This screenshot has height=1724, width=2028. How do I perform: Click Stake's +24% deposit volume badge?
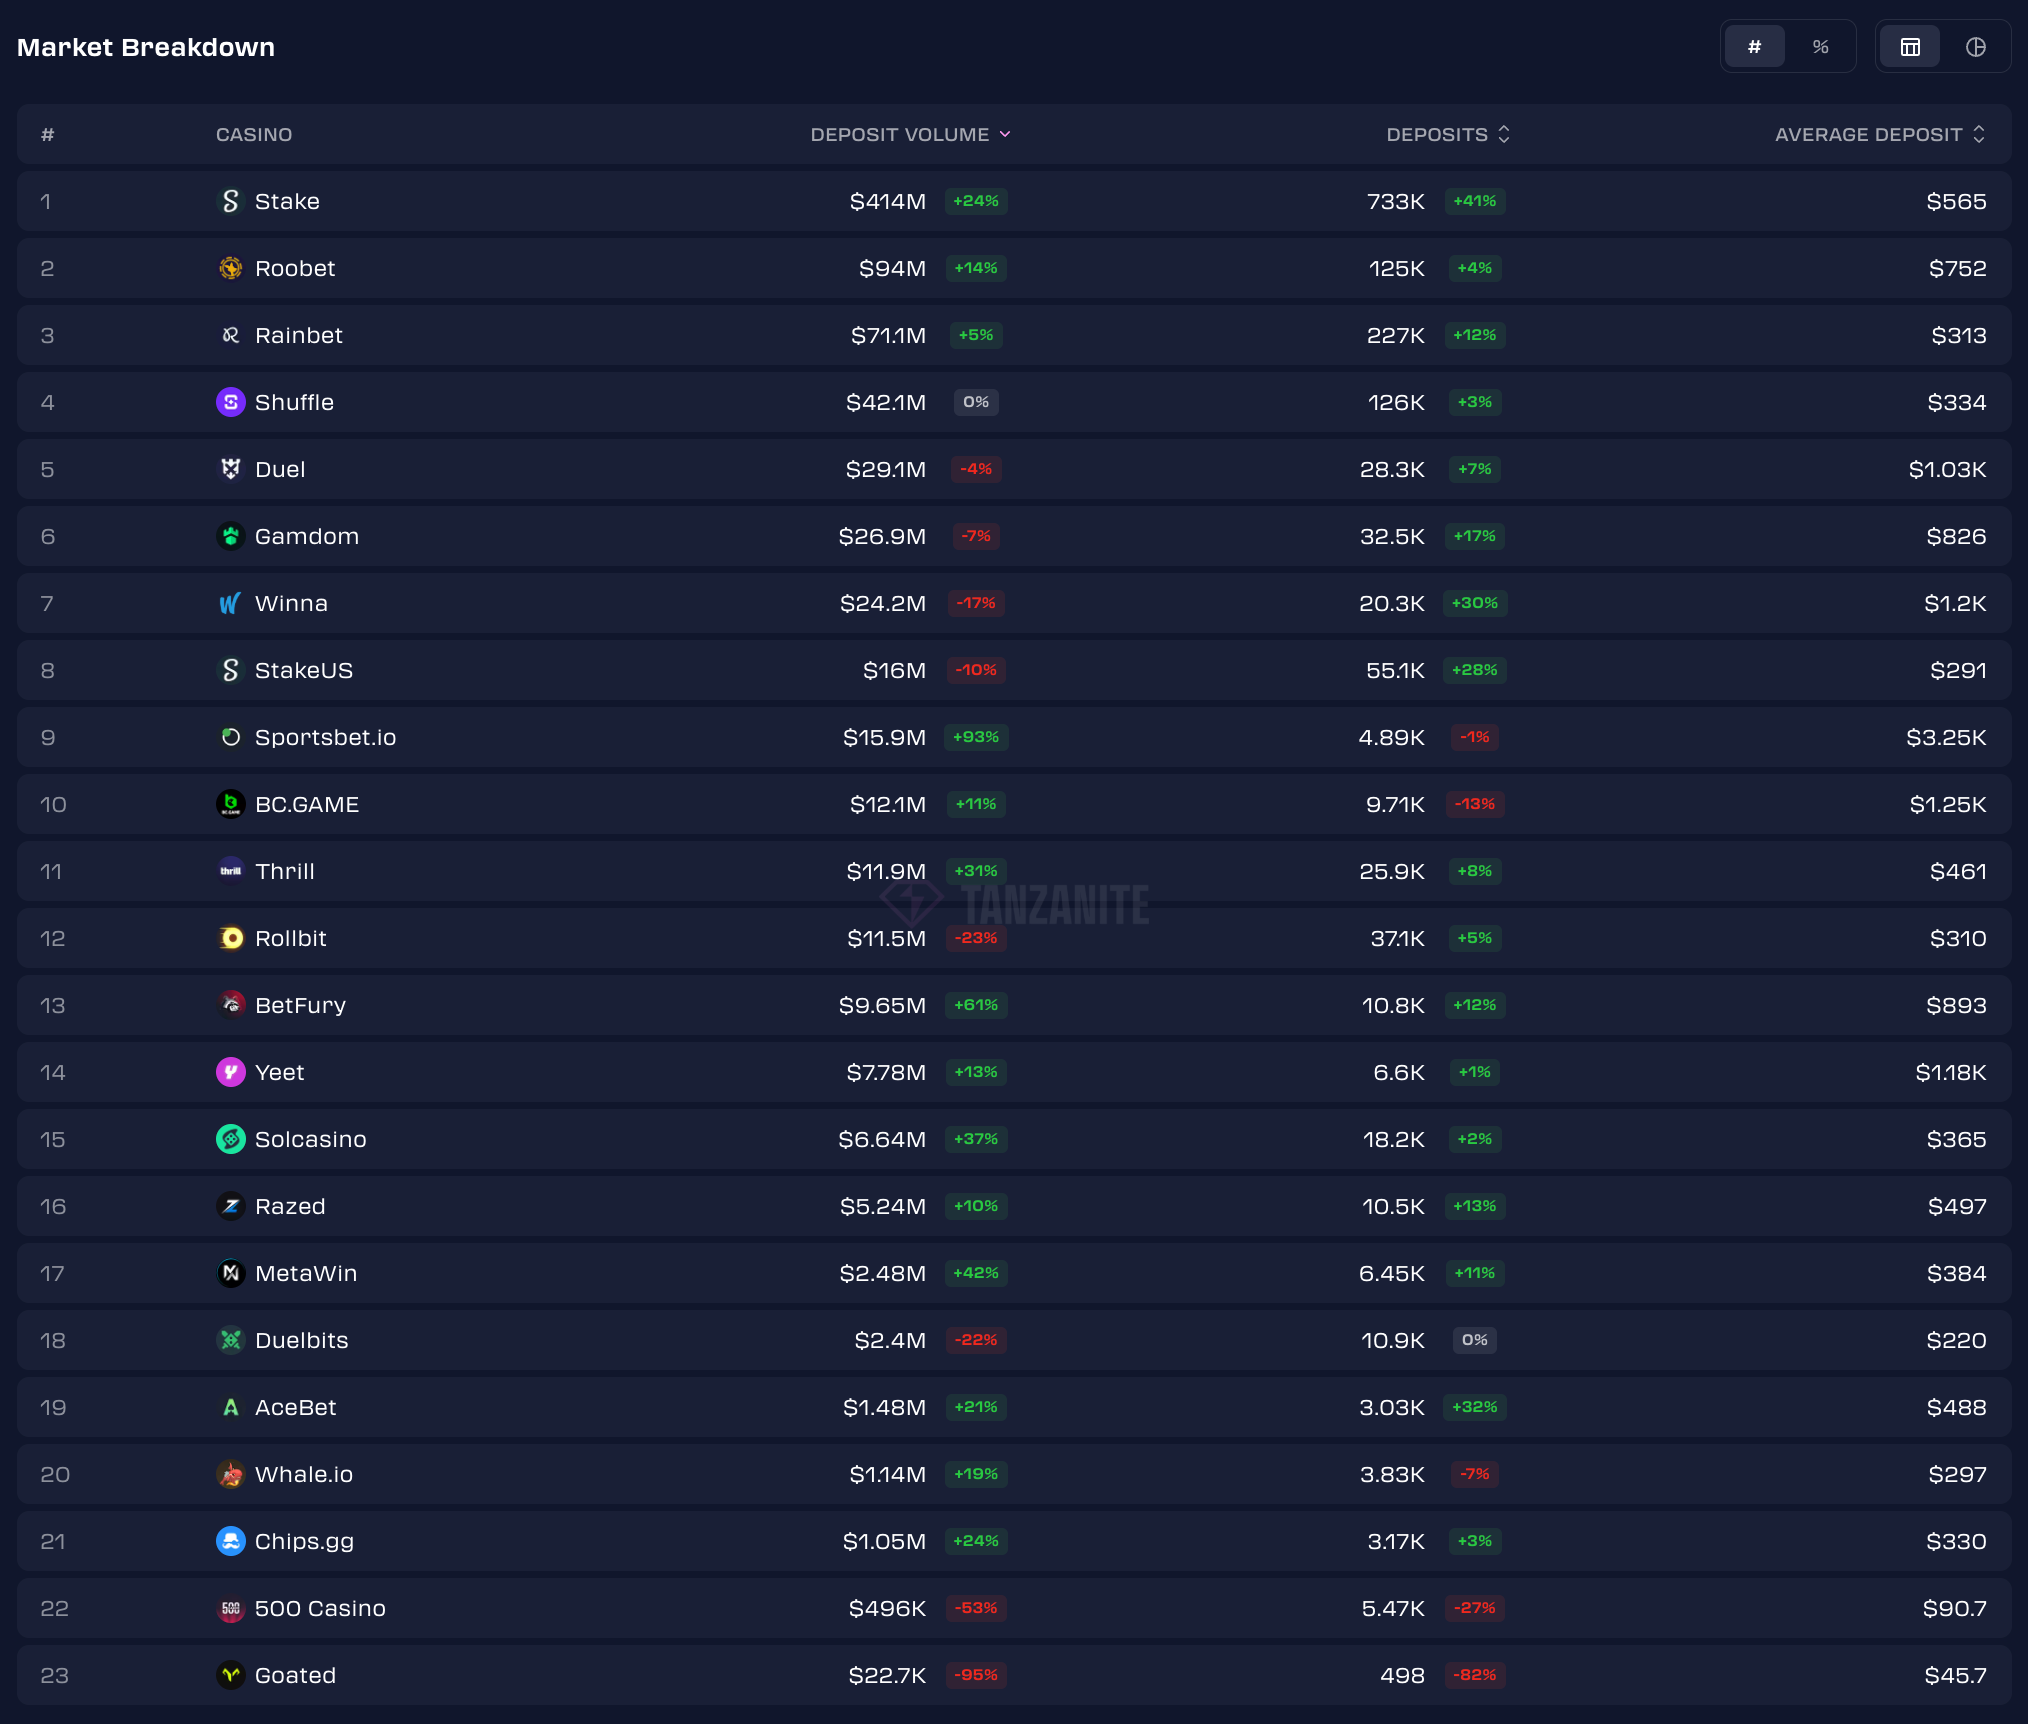pos(975,201)
